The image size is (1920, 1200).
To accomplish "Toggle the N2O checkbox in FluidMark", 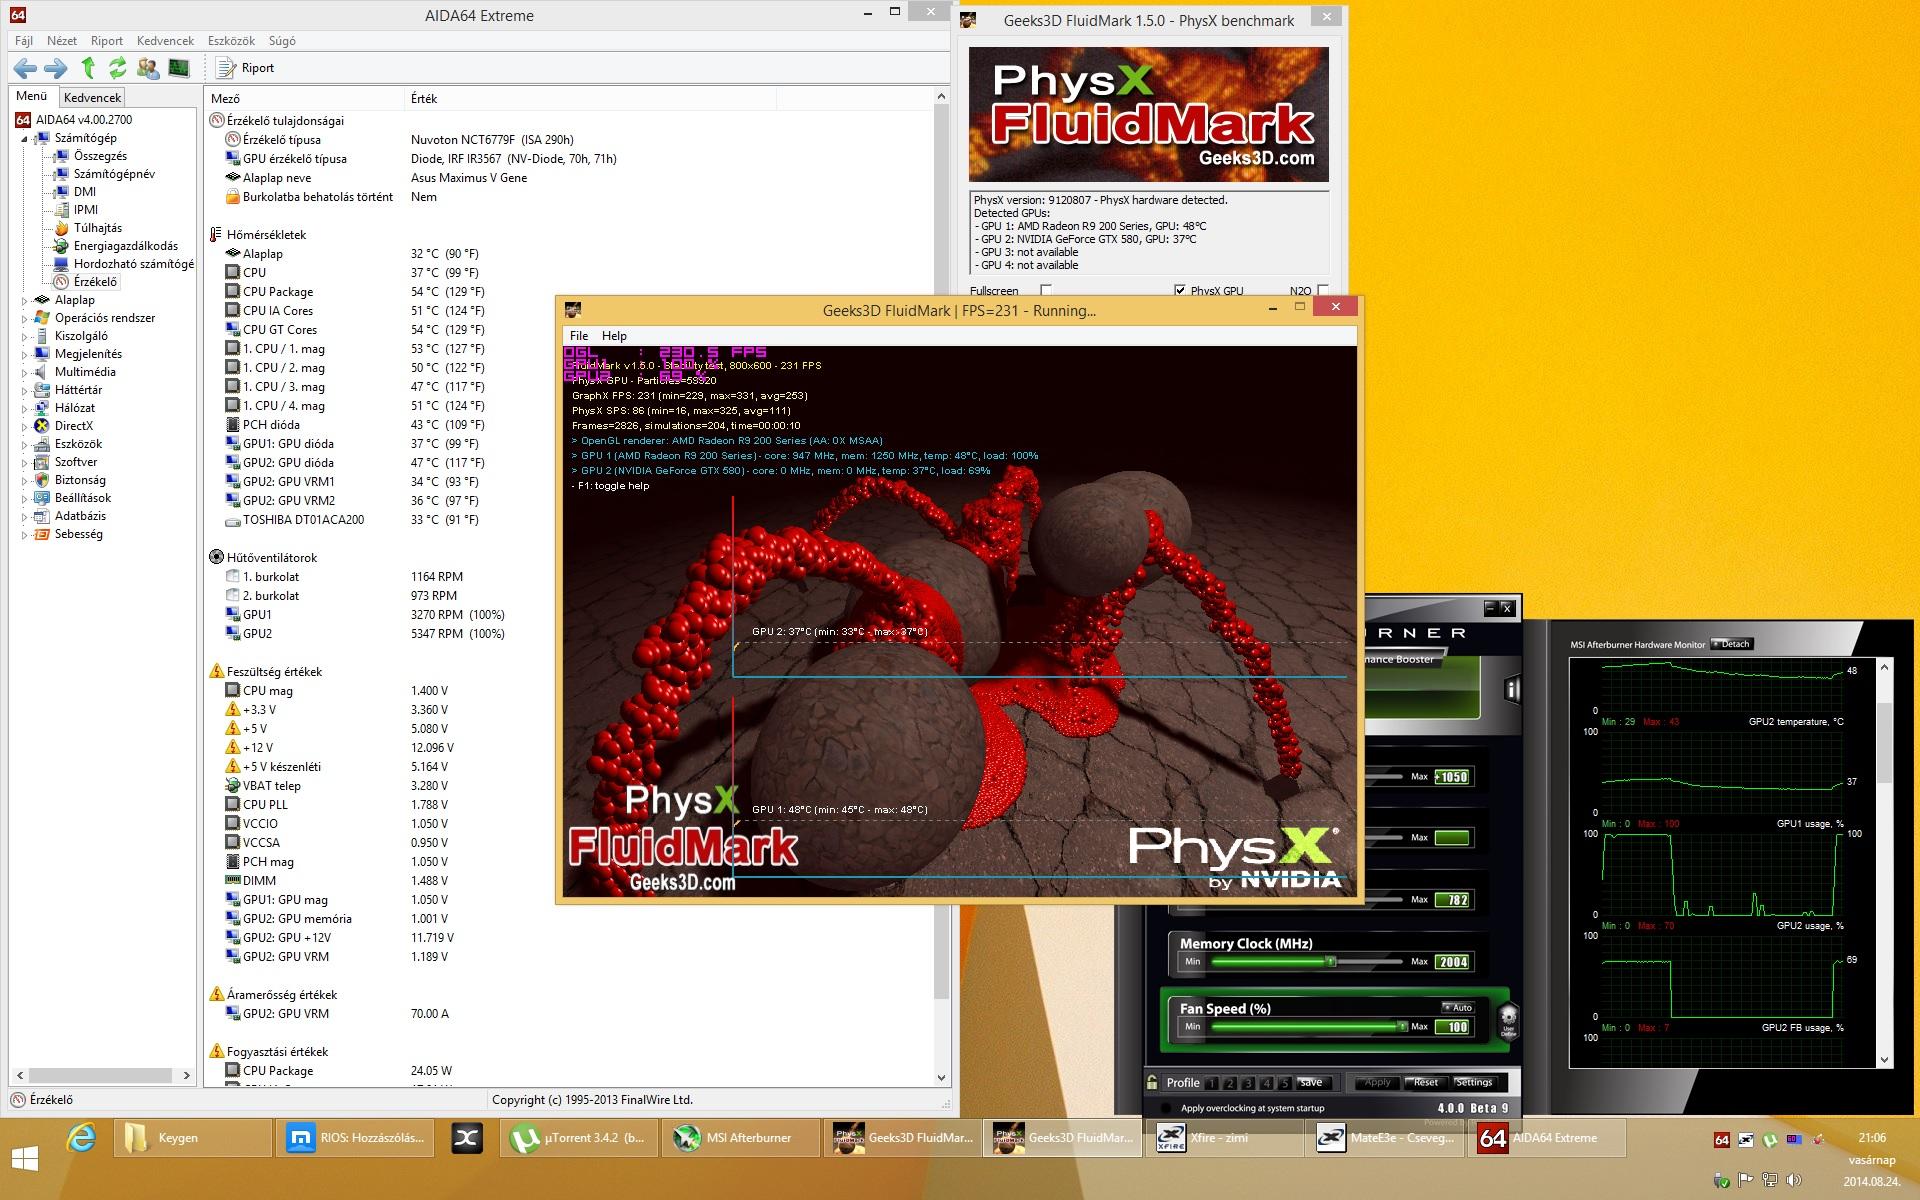I will [x=1323, y=291].
